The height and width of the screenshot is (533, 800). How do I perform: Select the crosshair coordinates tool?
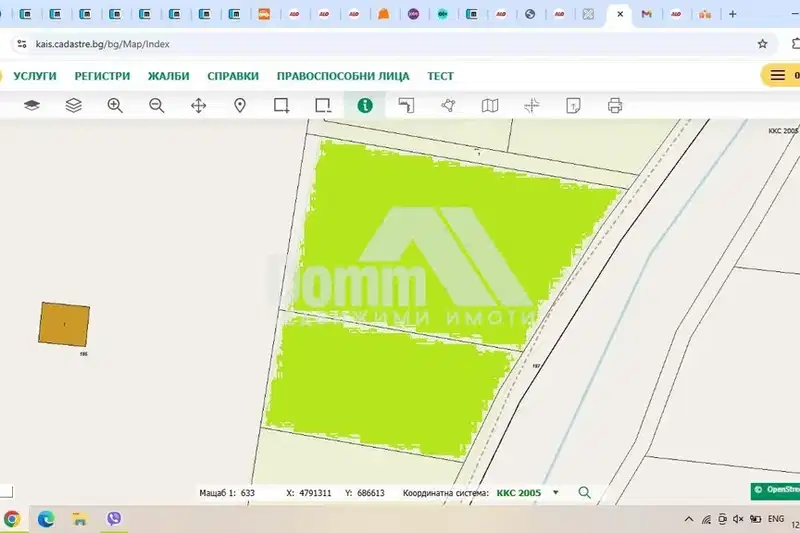point(532,106)
